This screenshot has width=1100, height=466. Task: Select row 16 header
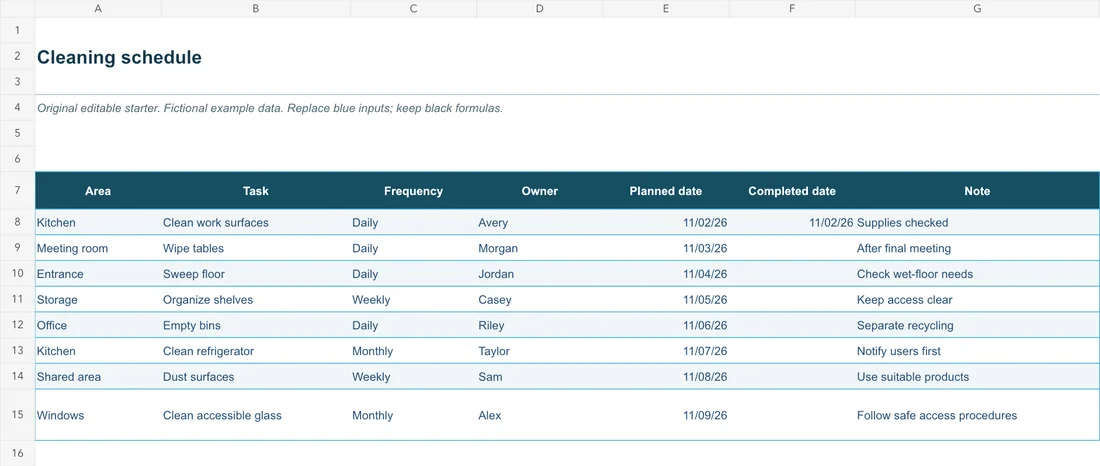(18, 453)
